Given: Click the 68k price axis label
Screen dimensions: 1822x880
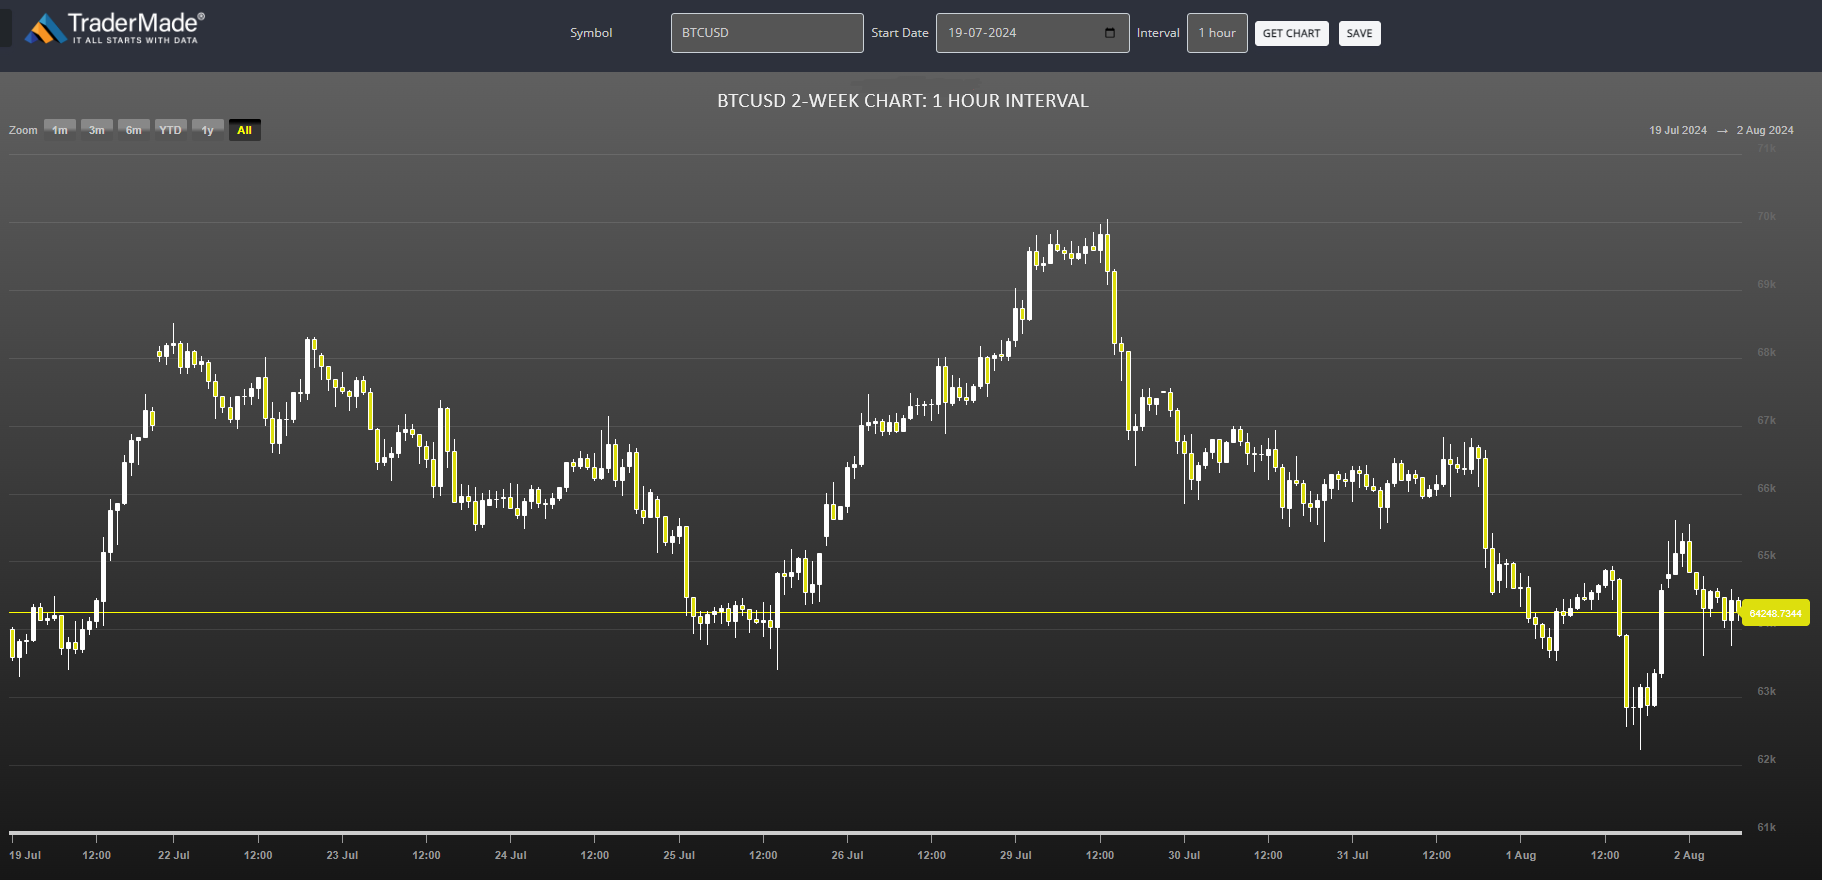Looking at the screenshot, I should click(1766, 352).
